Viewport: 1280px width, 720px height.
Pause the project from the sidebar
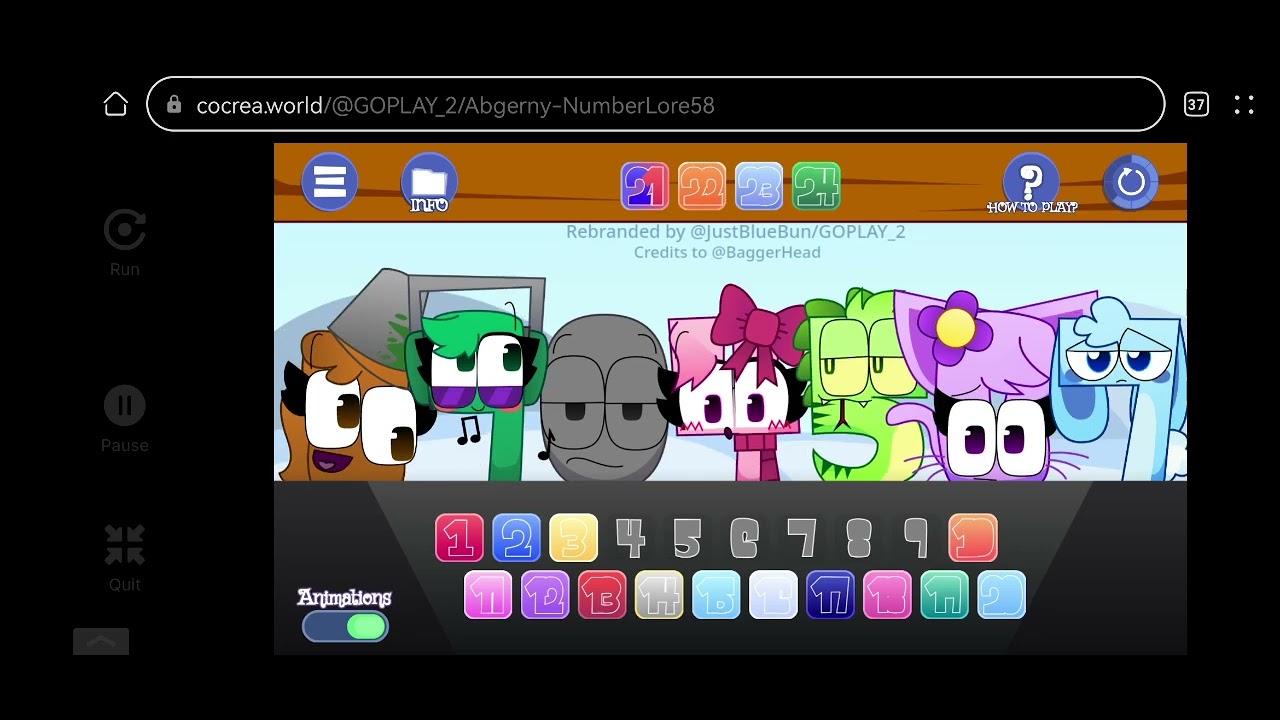tap(125, 420)
